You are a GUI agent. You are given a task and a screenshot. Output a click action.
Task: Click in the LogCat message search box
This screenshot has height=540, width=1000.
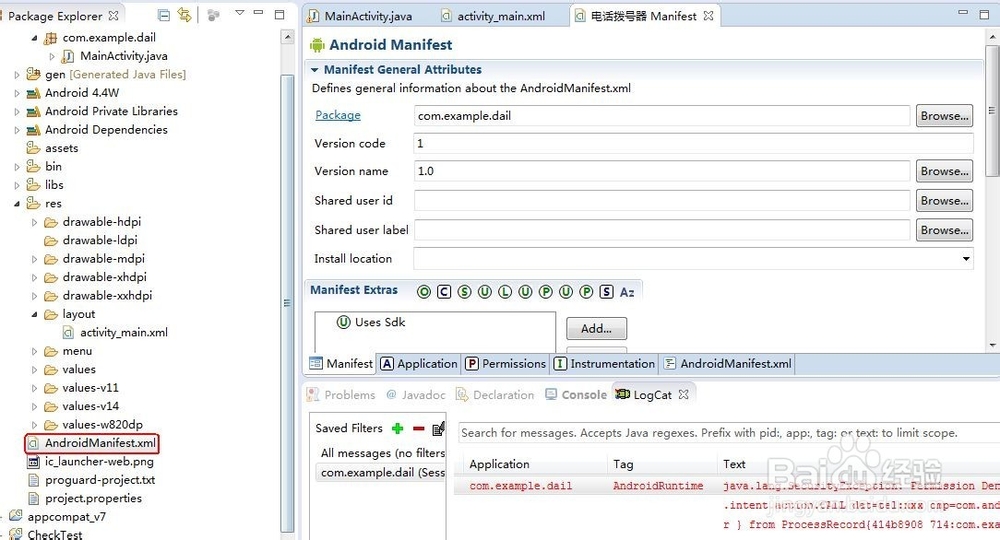pyautogui.click(x=727, y=433)
